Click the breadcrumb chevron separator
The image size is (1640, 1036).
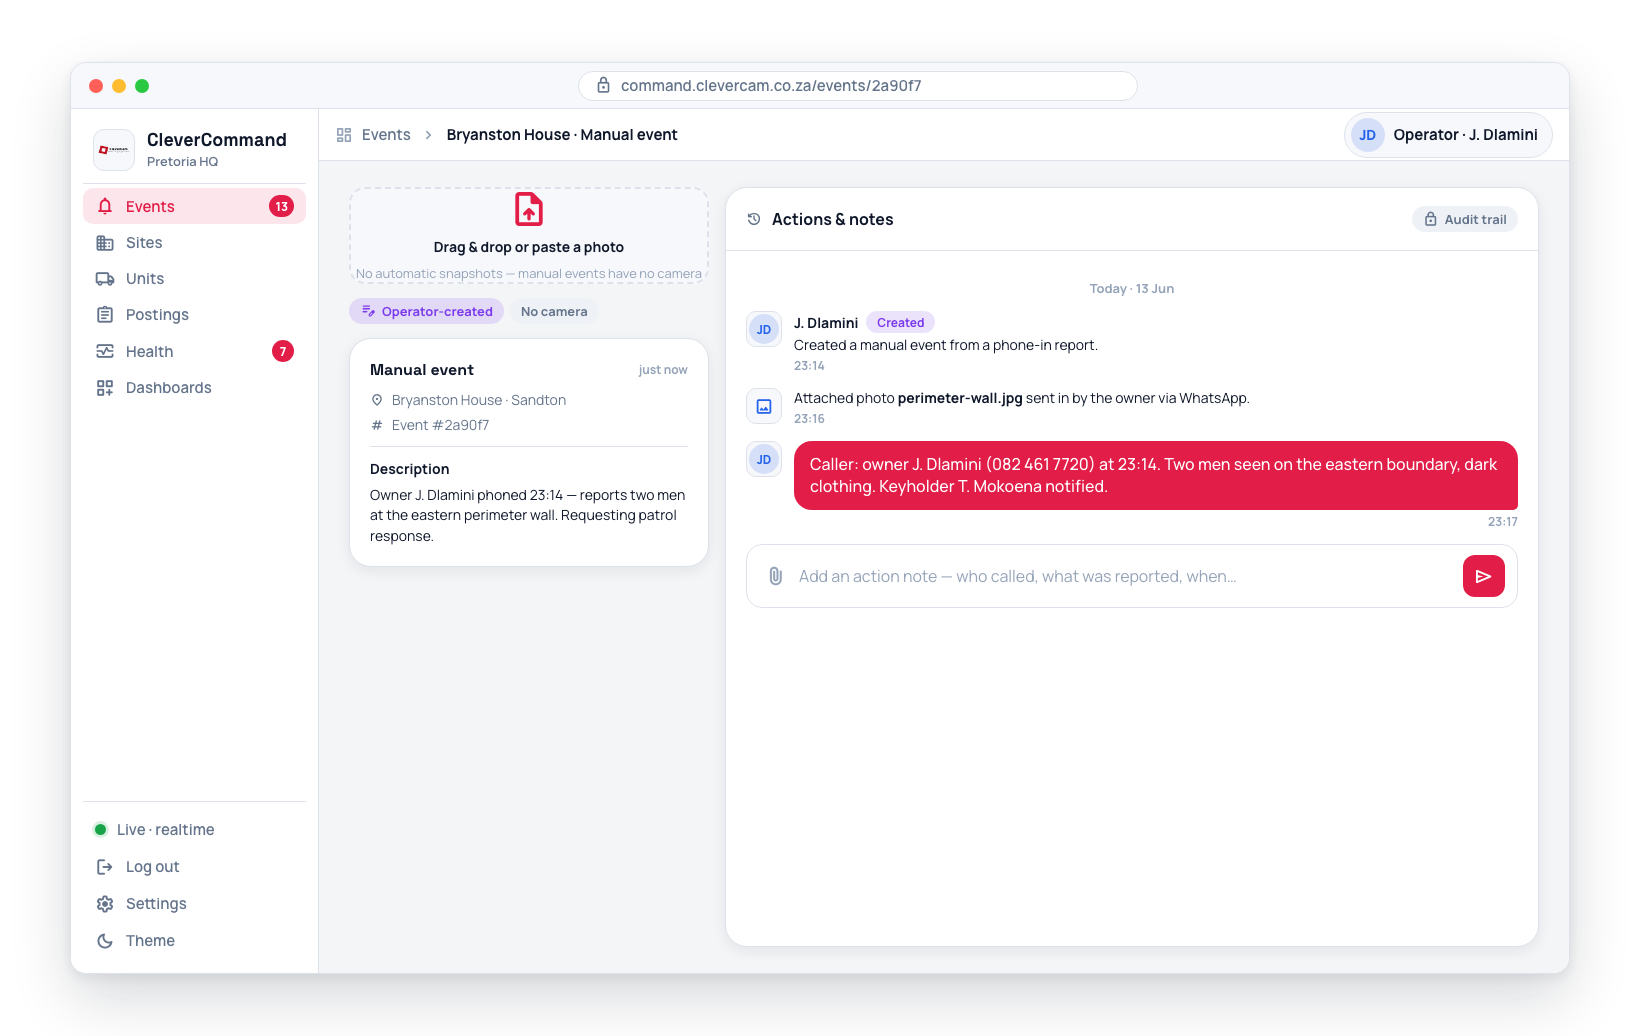click(x=428, y=135)
